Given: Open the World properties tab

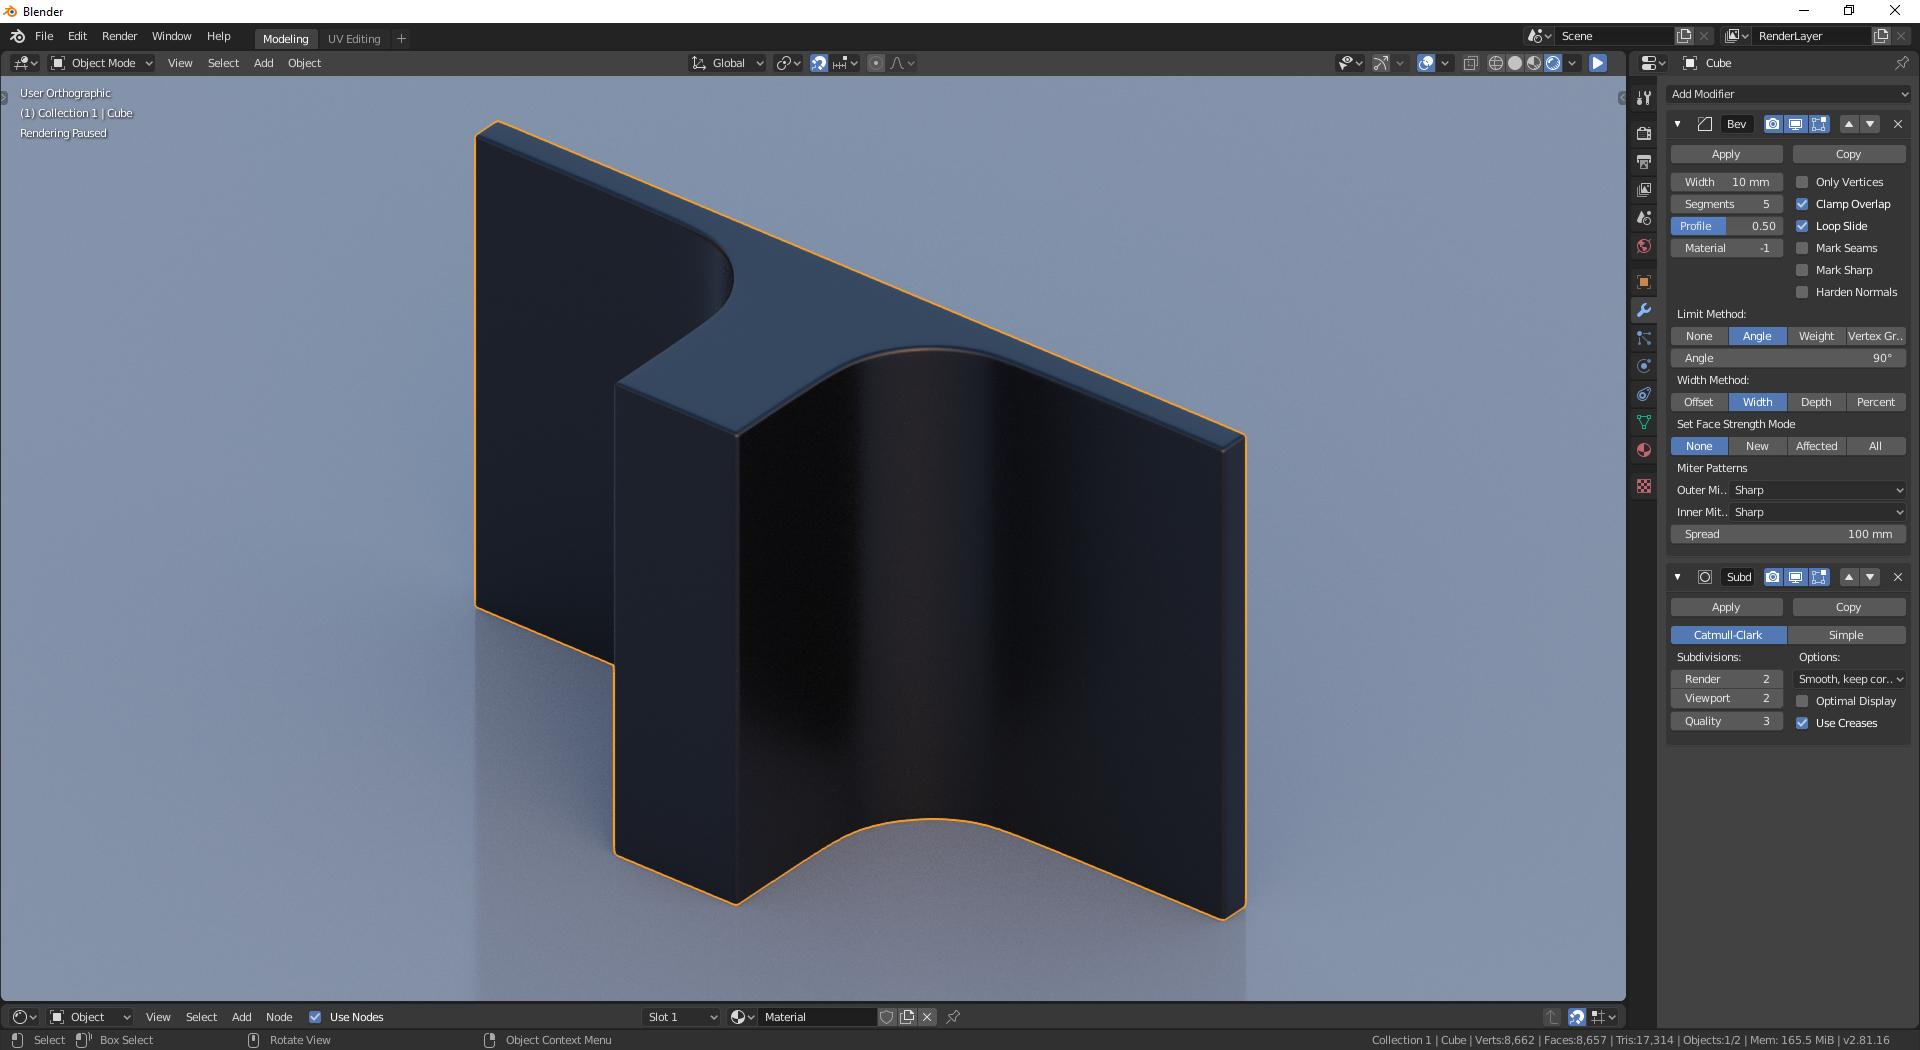Looking at the screenshot, I should pos(1643,246).
